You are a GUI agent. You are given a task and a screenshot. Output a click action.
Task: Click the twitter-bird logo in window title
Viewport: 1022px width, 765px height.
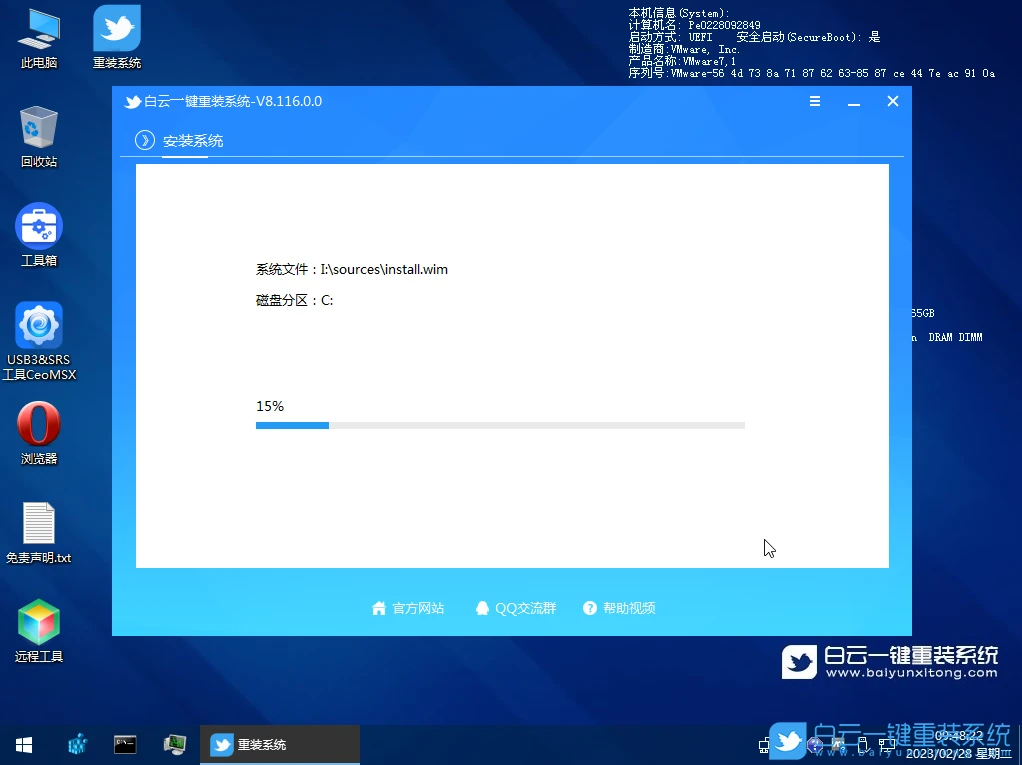click(x=133, y=102)
